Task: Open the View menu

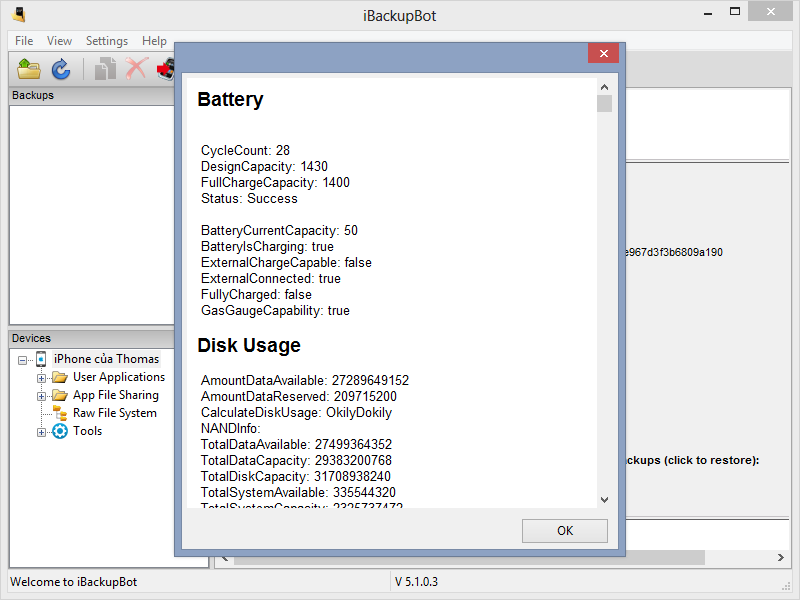Action: click(x=59, y=41)
